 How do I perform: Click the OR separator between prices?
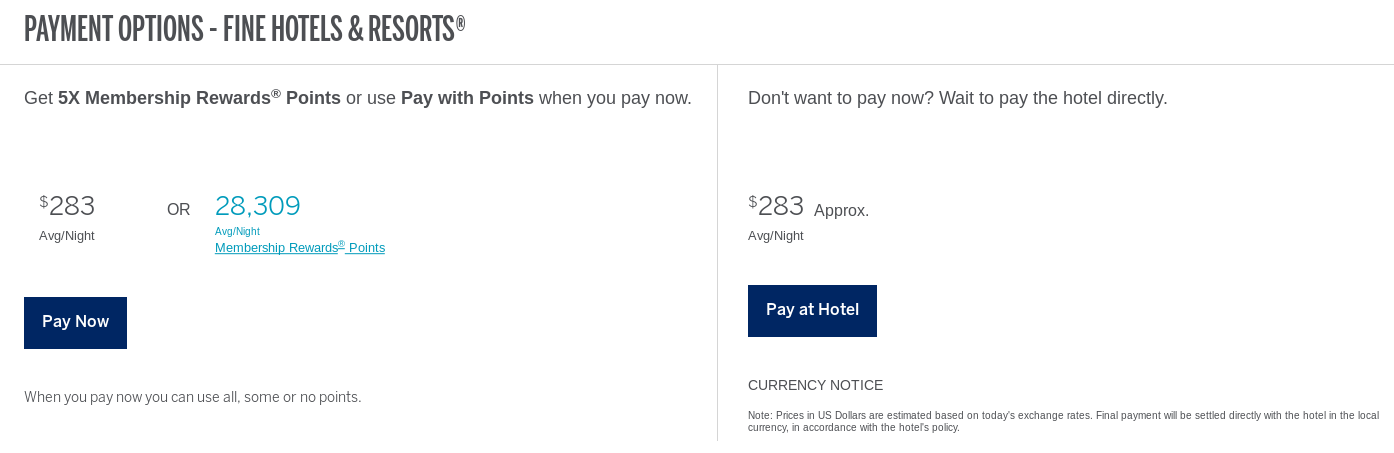pyautogui.click(x=178, y=210)
